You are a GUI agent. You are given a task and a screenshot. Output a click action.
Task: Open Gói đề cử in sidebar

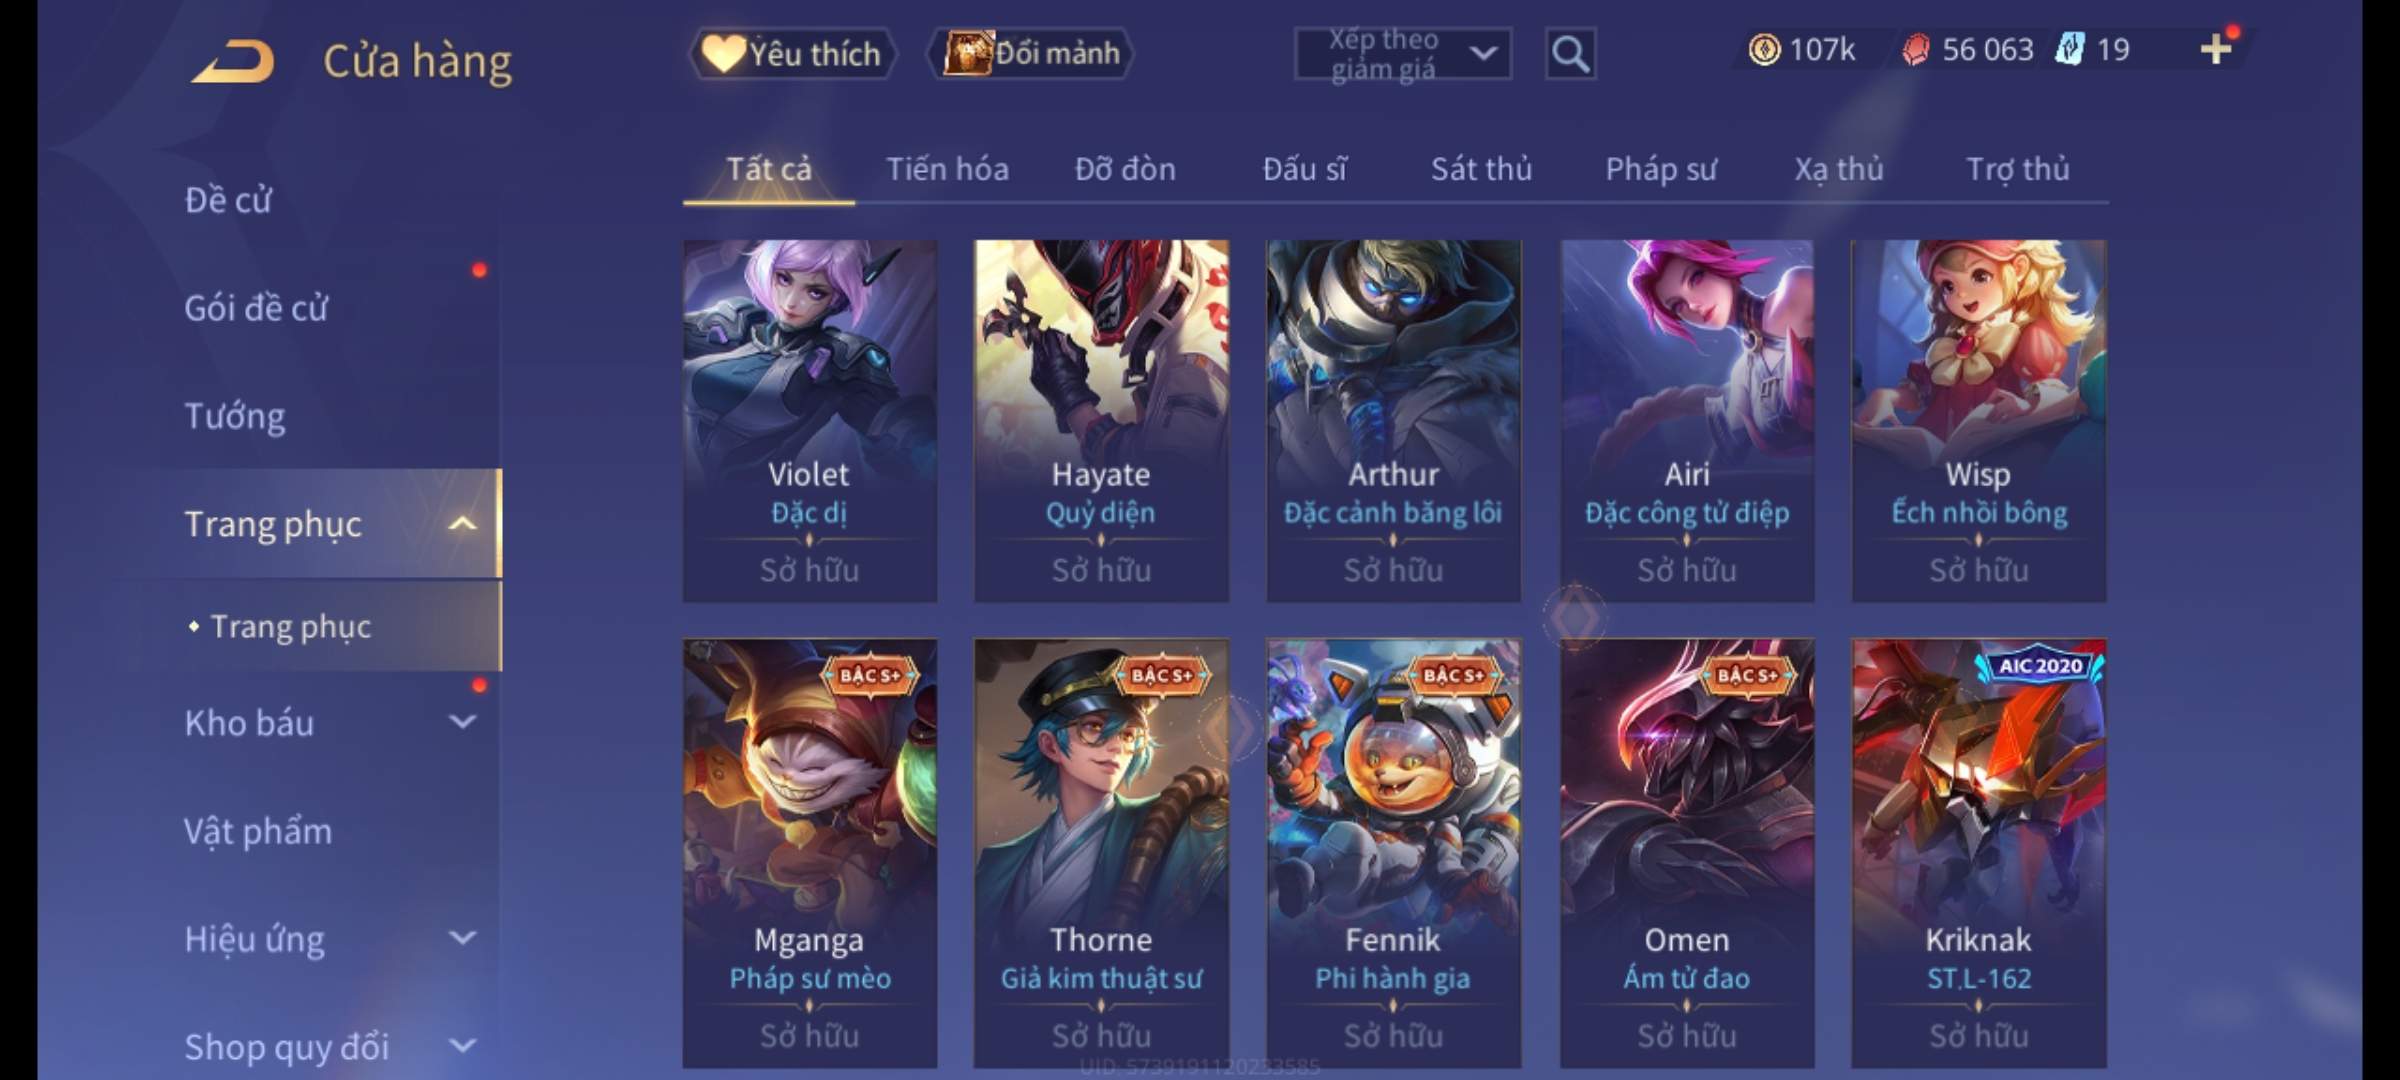[256, 308]
